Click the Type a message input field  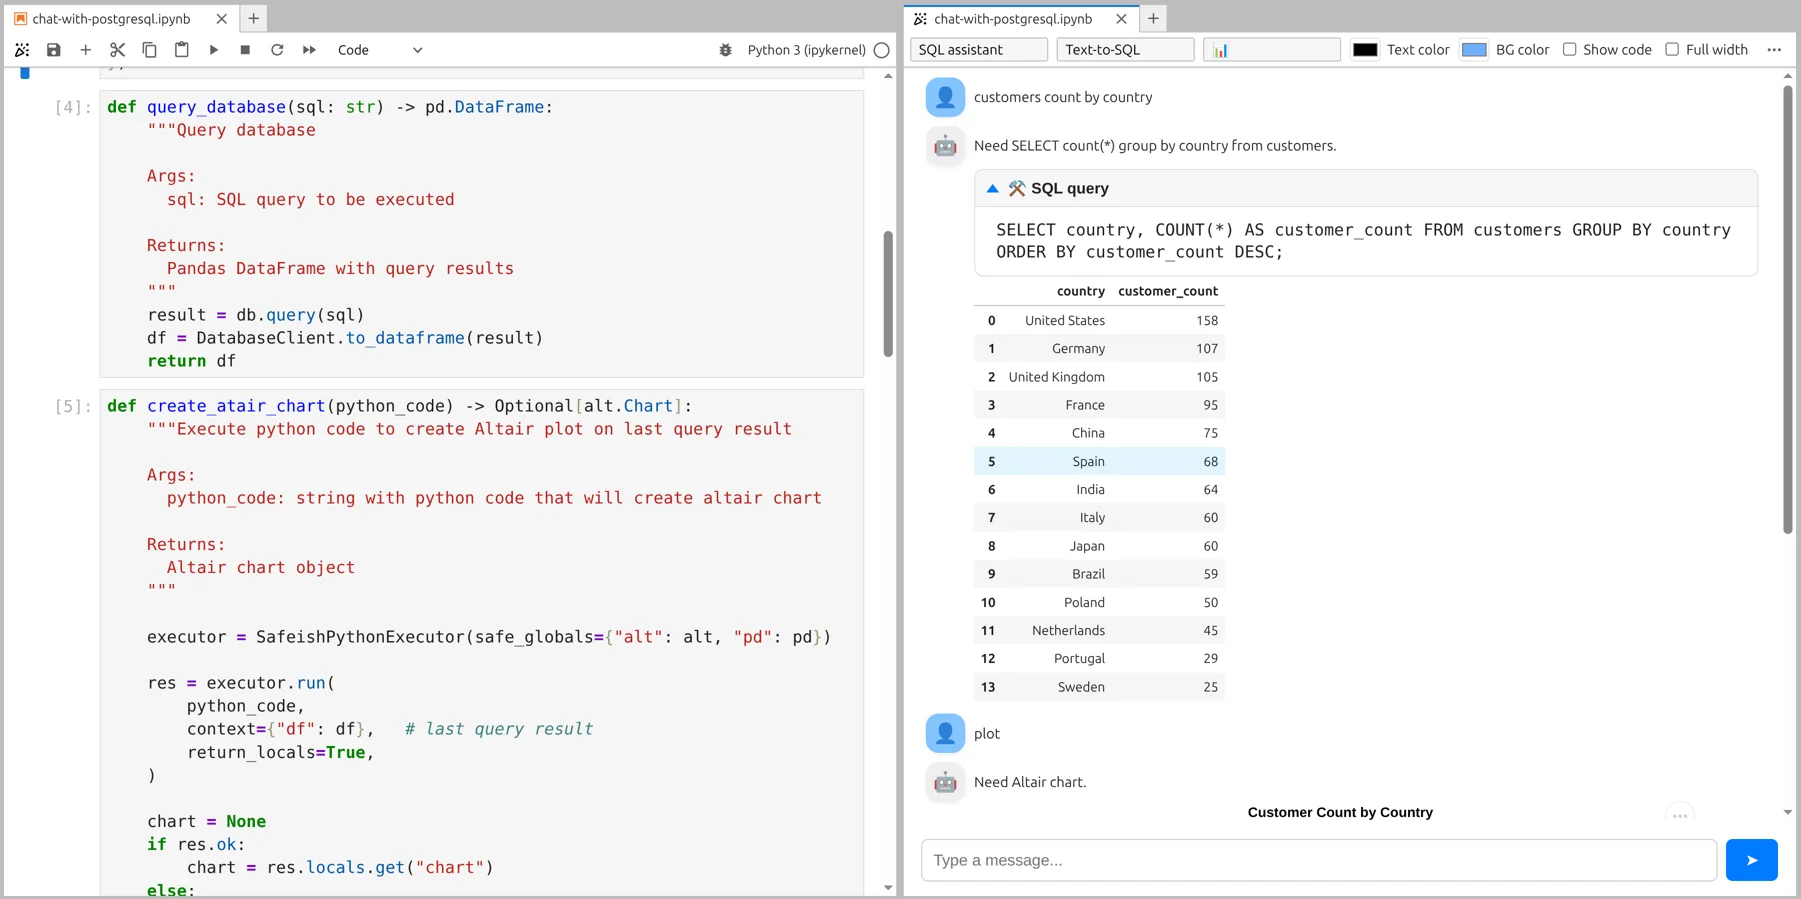(1318, 860)
